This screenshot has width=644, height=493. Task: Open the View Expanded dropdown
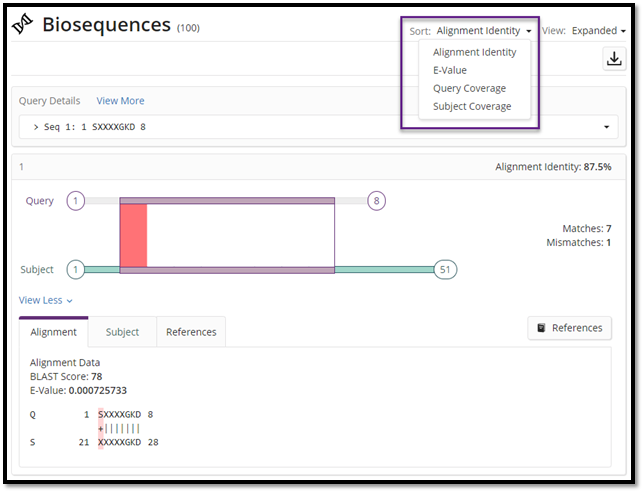598,31
